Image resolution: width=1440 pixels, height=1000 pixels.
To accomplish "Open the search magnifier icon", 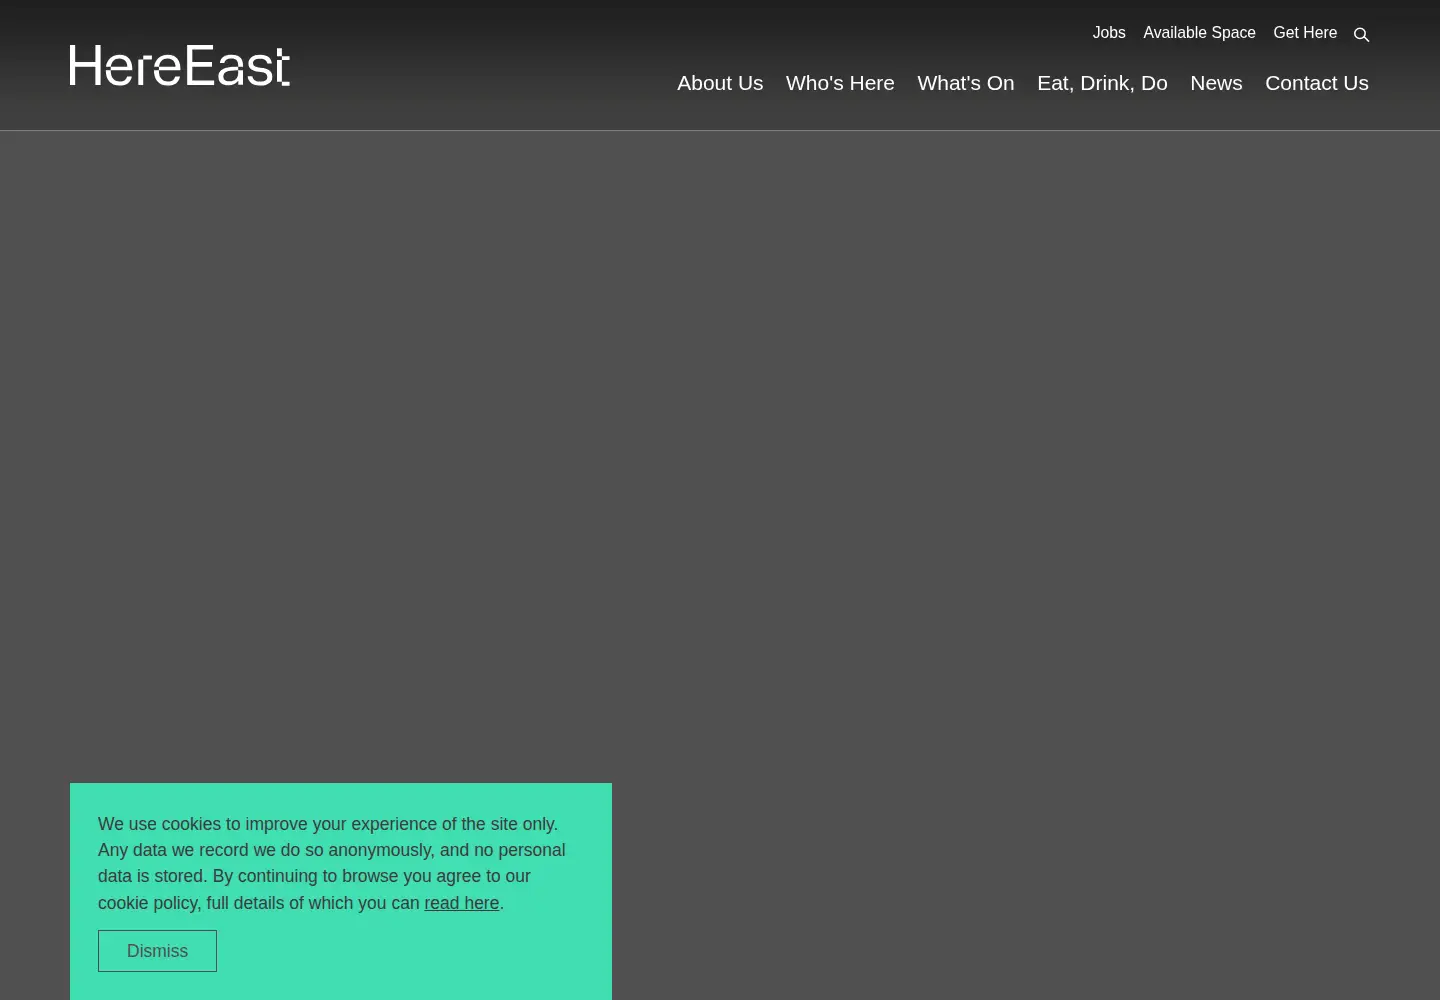I will pos(1361,35).
